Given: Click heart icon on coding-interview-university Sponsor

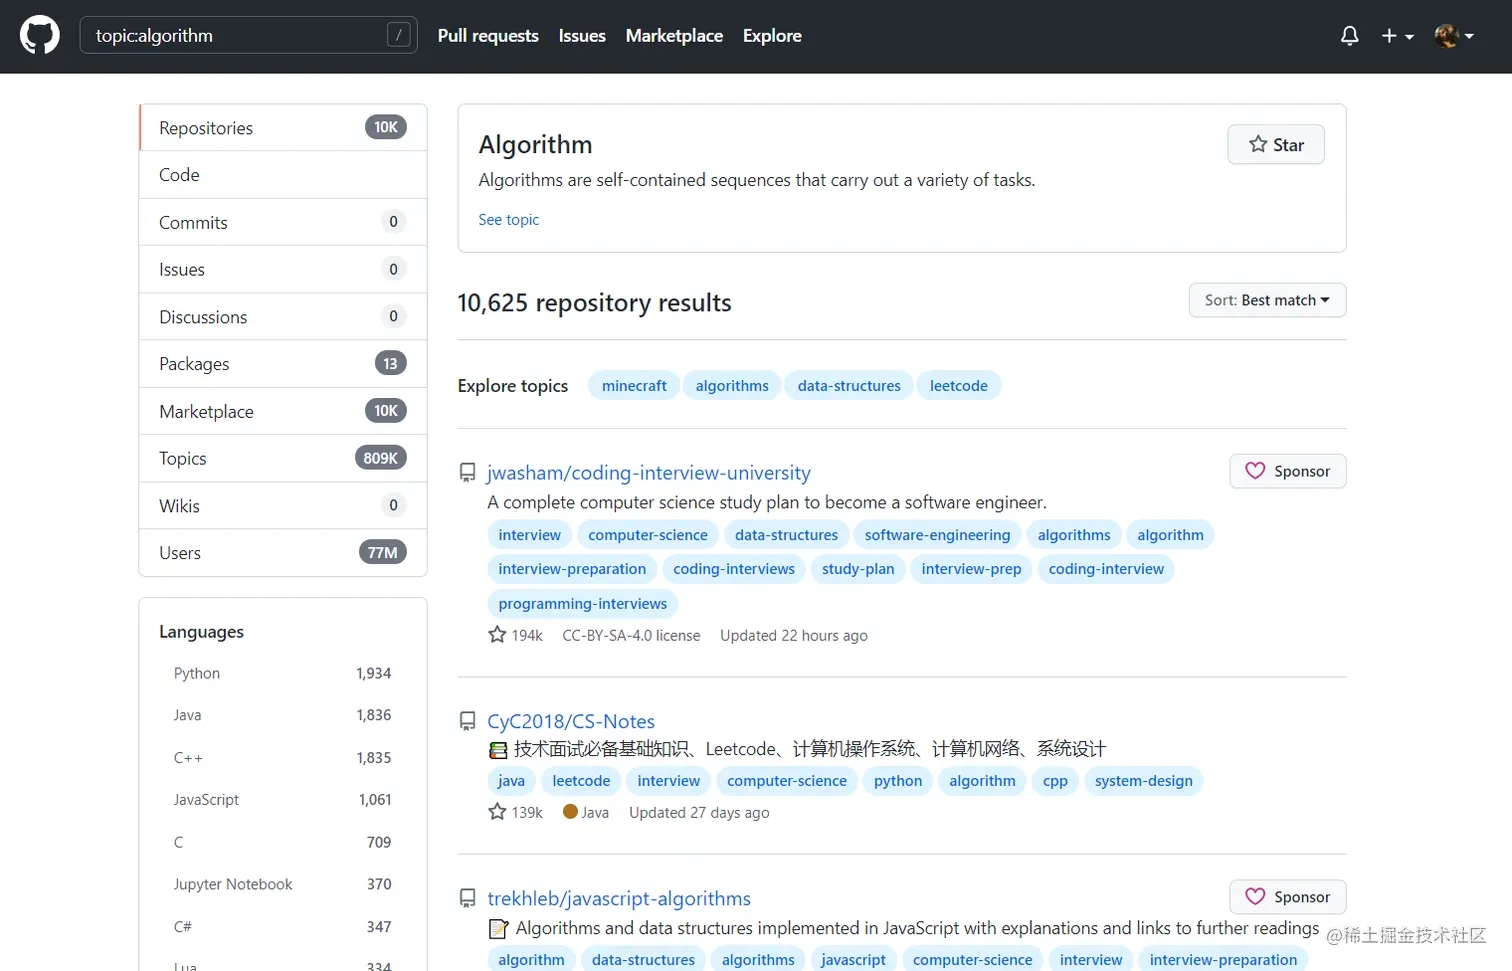Looking at the screenshot, I should [1255, 470].
